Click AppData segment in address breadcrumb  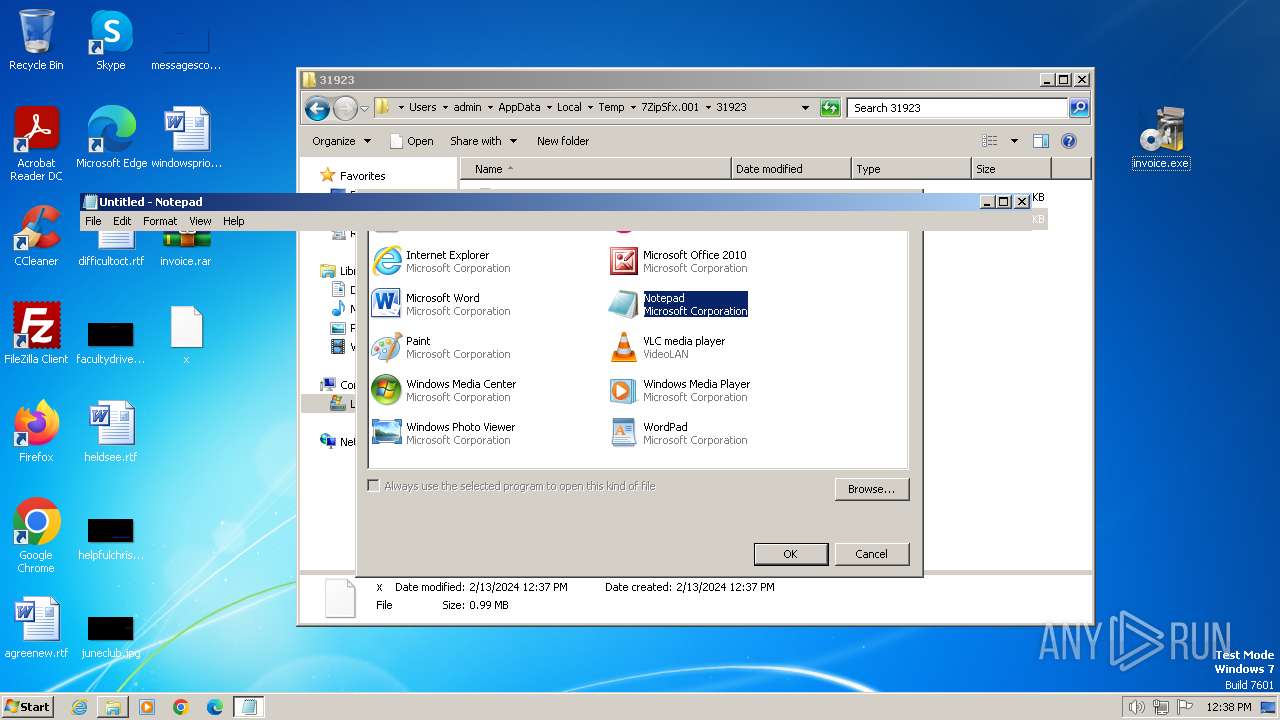point(519,107)
